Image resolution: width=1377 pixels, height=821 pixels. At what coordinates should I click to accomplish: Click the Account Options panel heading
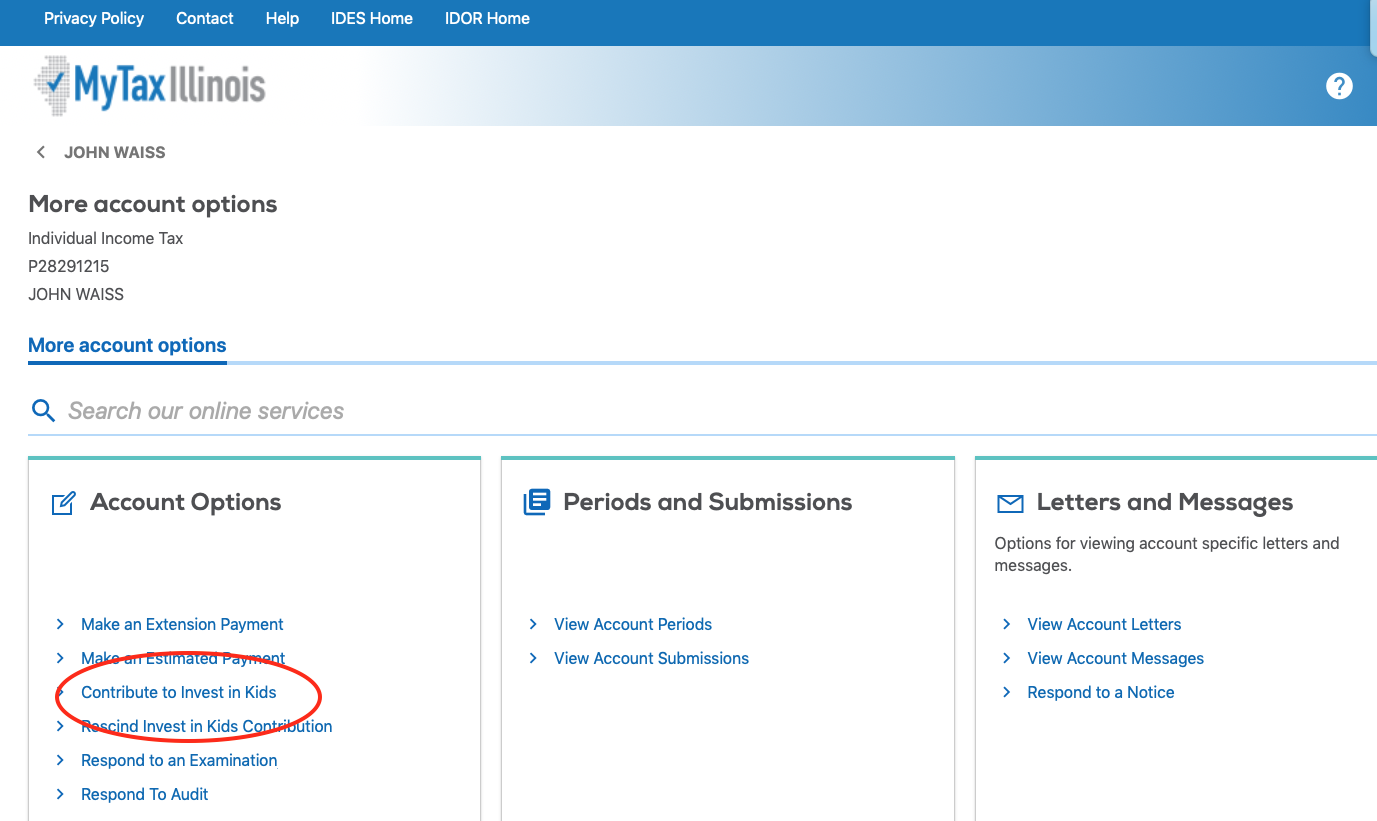186,502
